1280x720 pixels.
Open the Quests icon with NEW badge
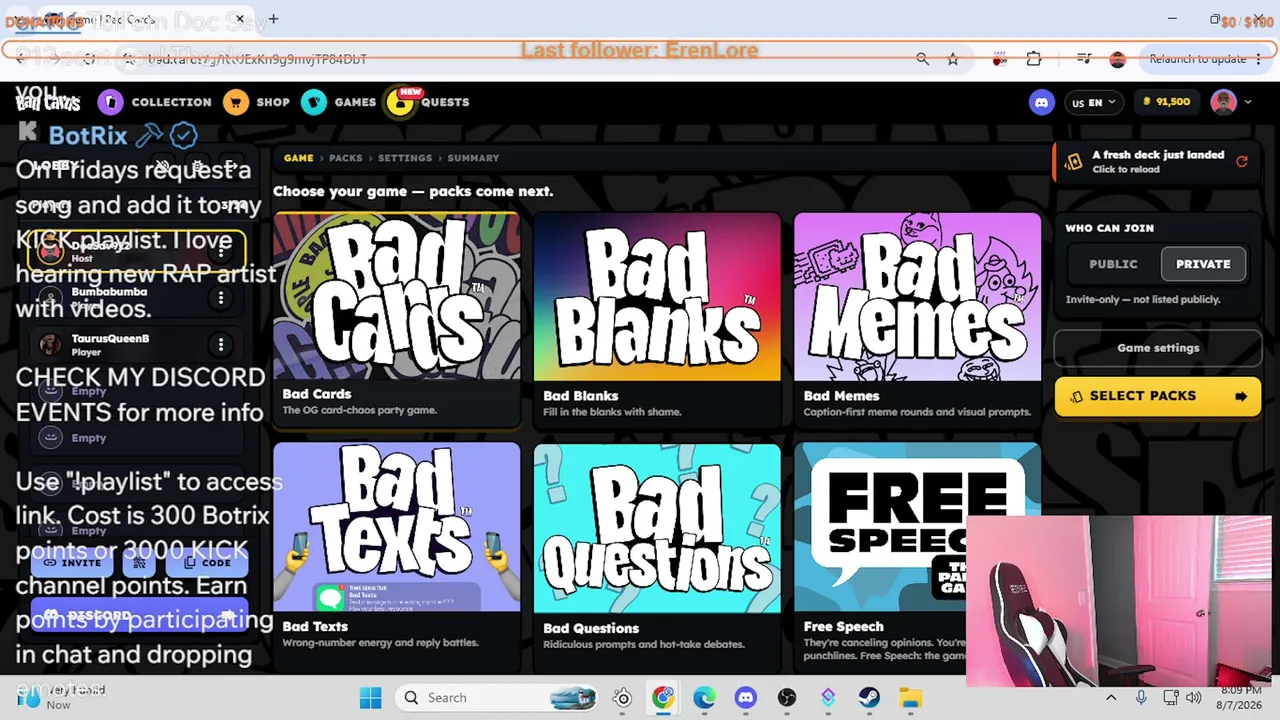[x=400, y=102]
